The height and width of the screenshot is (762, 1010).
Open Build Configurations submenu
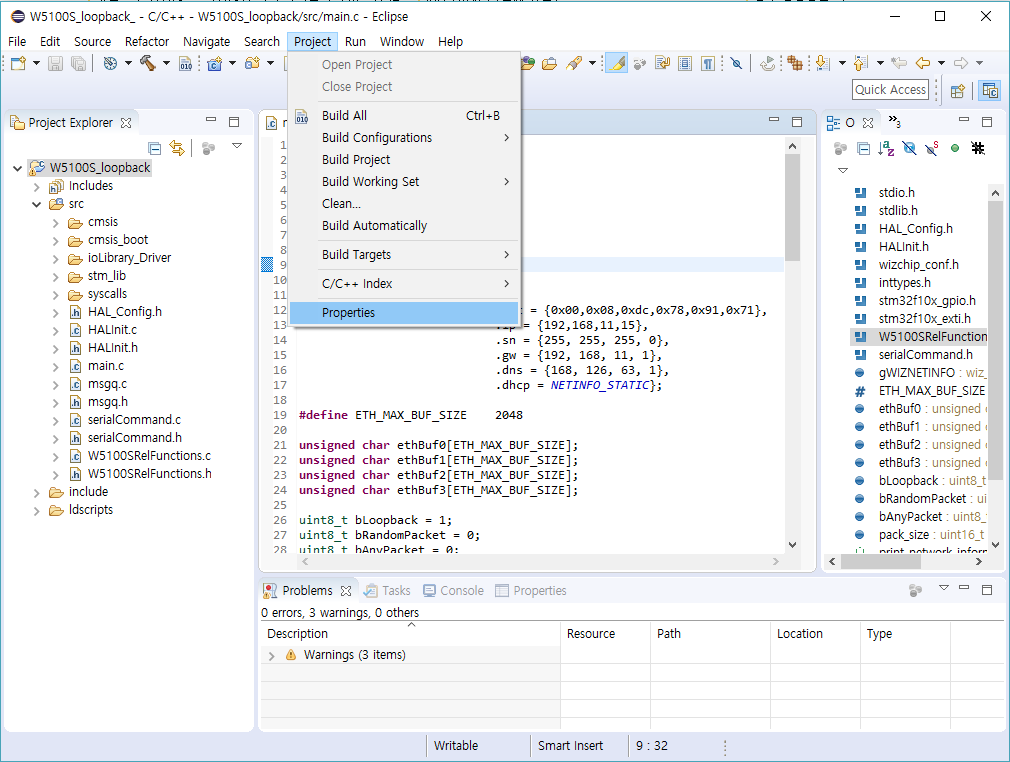coord(404,138)
